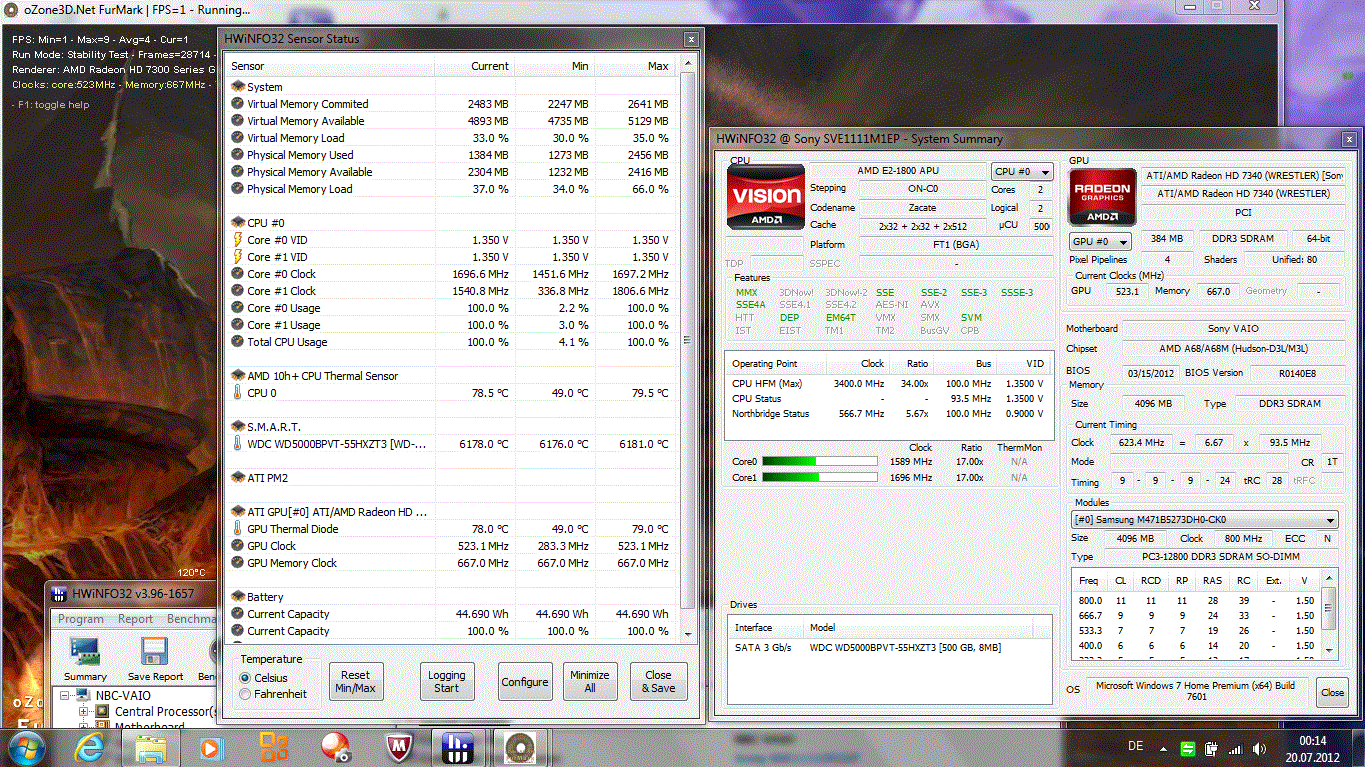This screenshot has height=767, width=1365.
Task: Click the Close & Save button
Action: pyautogui.click(x=659, y=681)
